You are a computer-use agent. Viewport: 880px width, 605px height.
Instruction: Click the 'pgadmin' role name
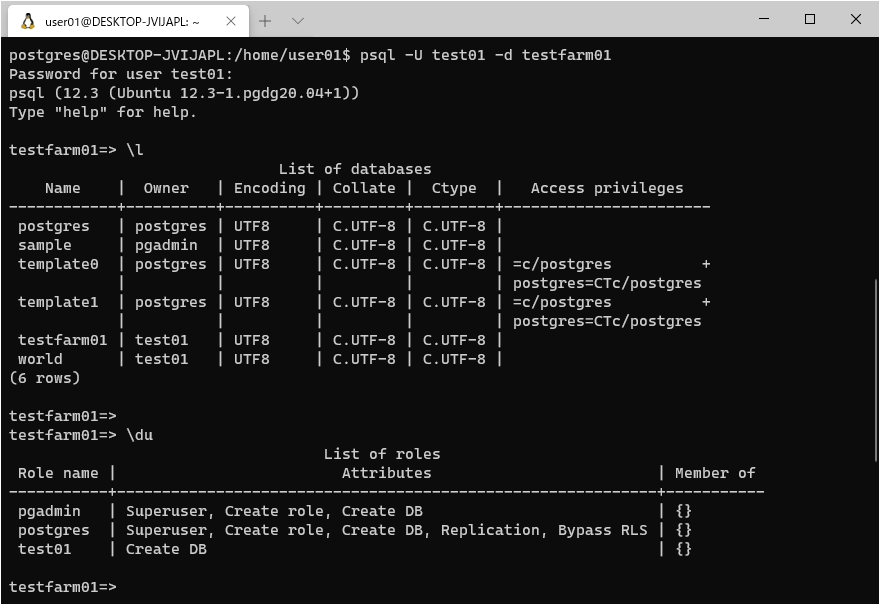(49, 512)
